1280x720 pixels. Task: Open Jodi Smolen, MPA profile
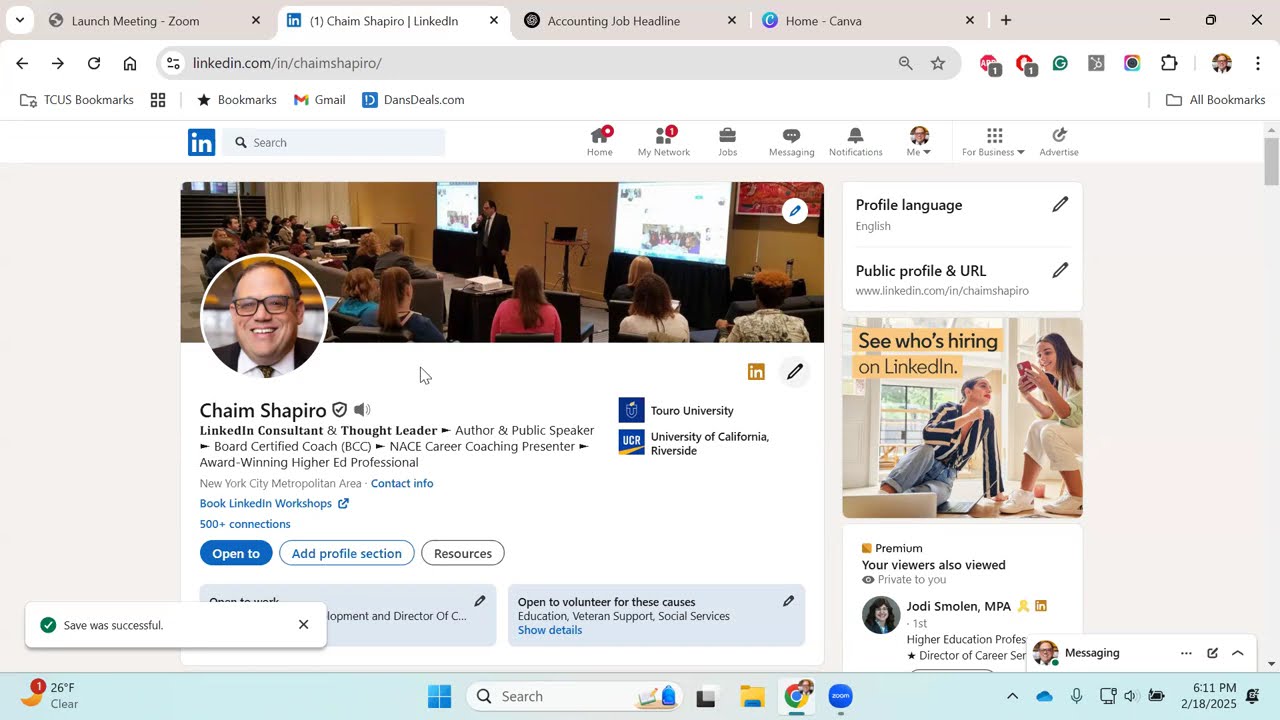[x=958, y=606]
